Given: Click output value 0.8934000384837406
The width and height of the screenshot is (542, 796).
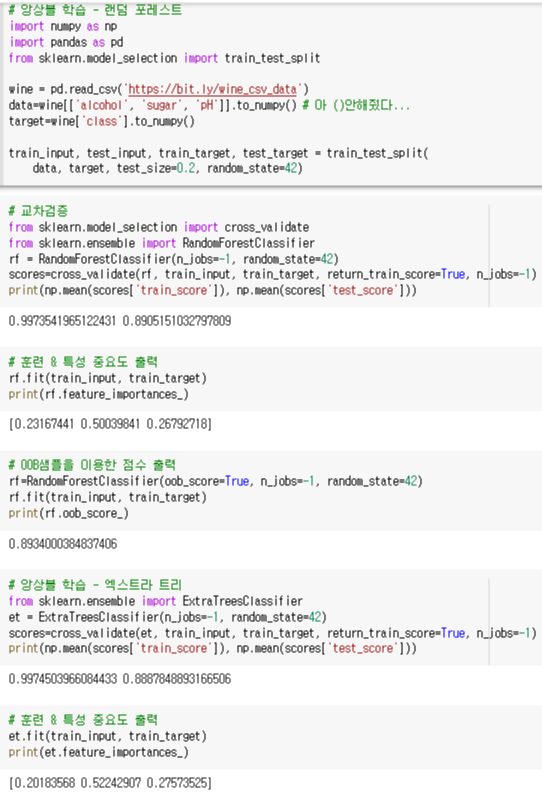Looking at the screenshot, I should click(x=63, y=544).
